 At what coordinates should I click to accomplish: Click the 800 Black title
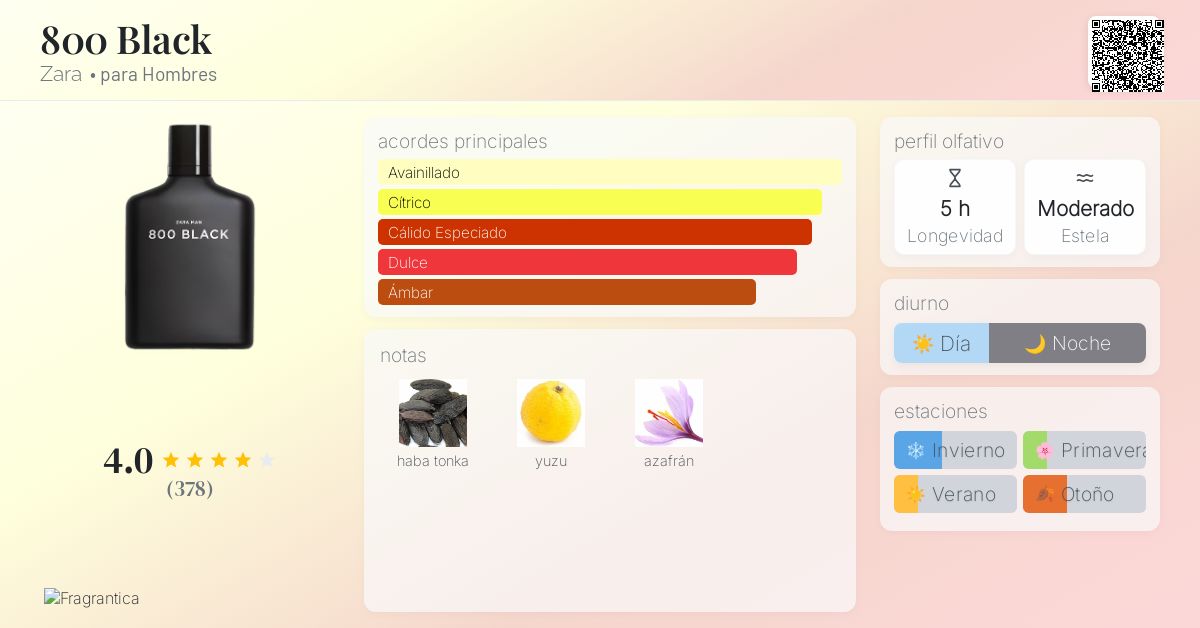[126, 40]
